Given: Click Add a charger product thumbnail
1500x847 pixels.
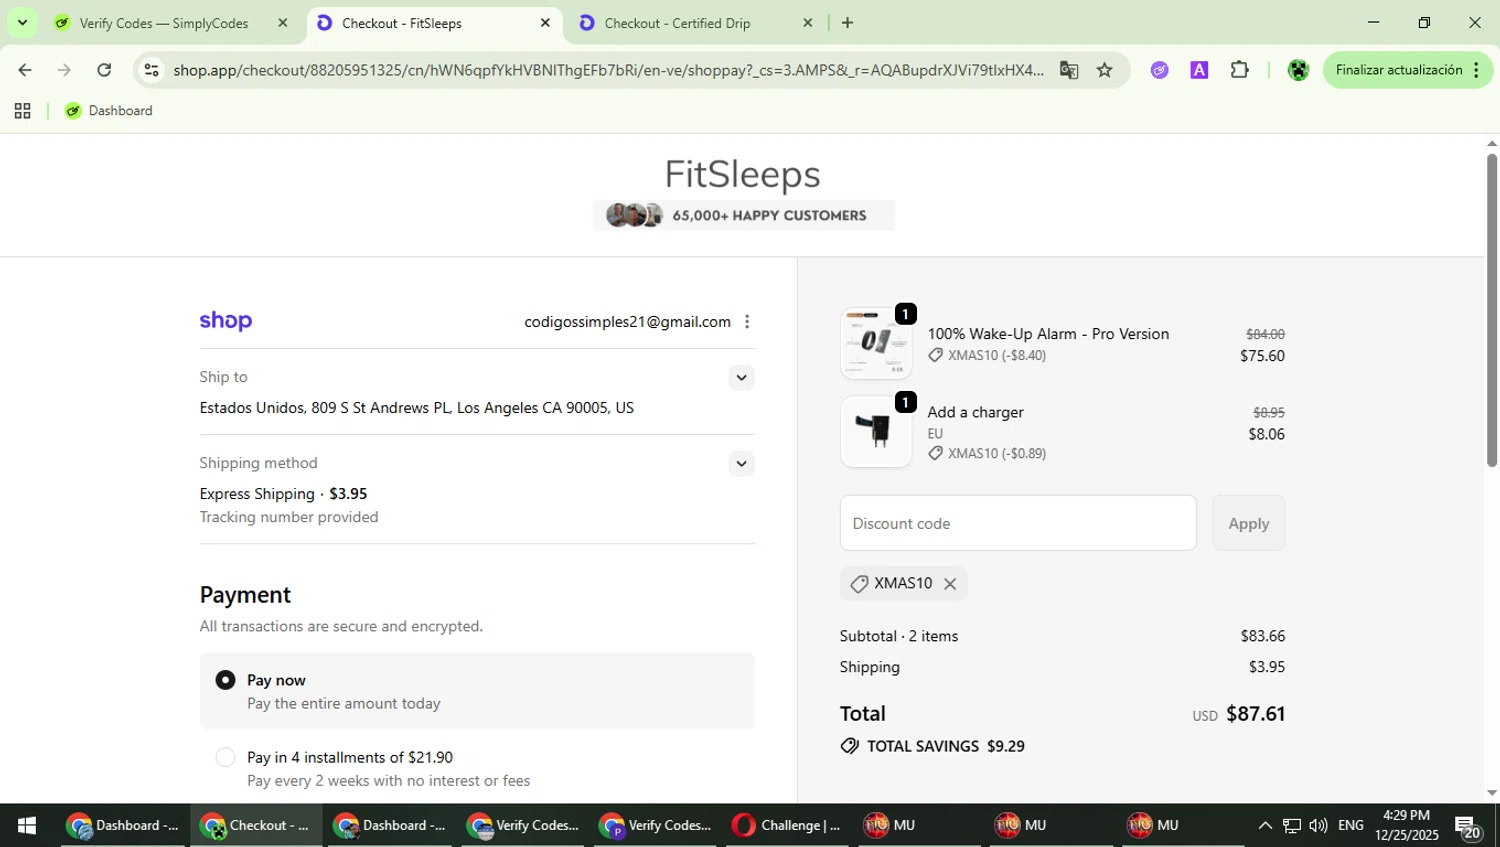Looking at the screenshot, I should [876, 431].
